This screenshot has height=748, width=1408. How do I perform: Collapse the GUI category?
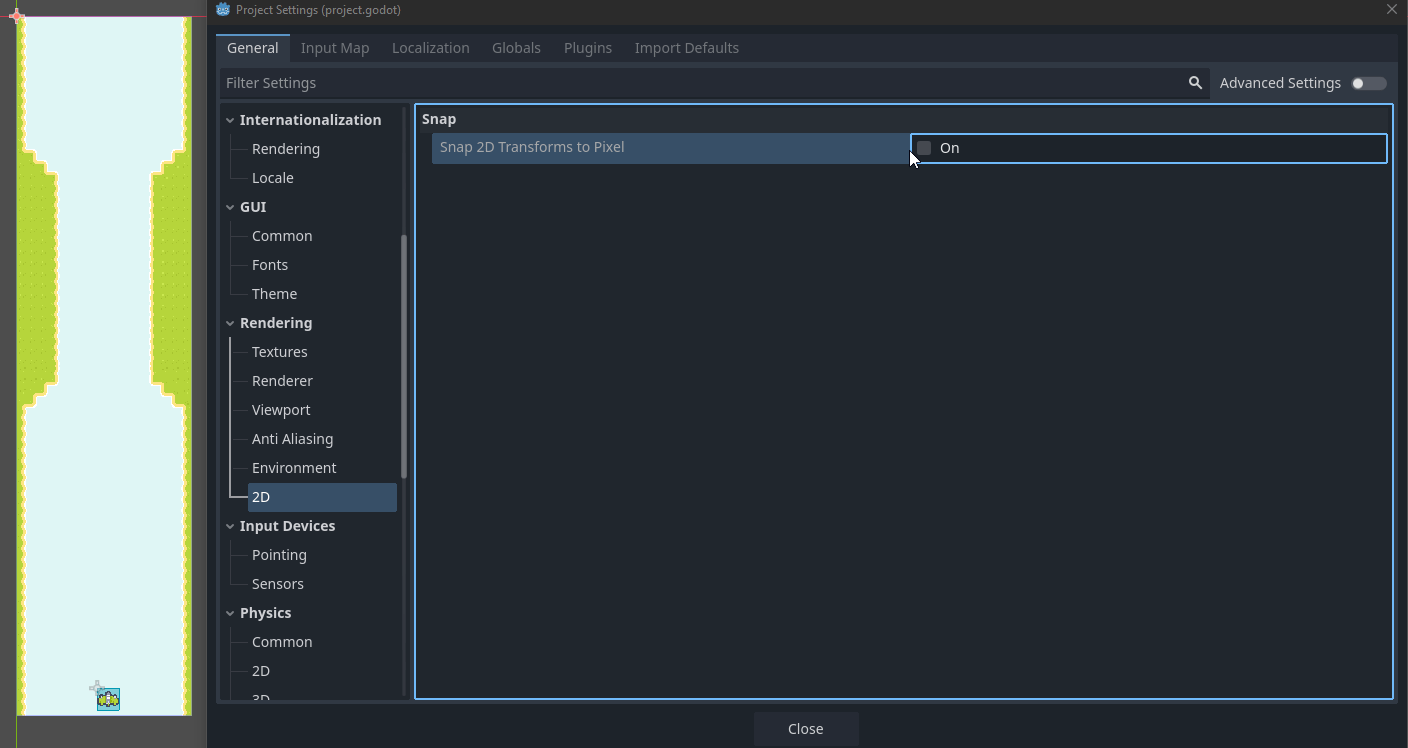click(x=229, y=206)
